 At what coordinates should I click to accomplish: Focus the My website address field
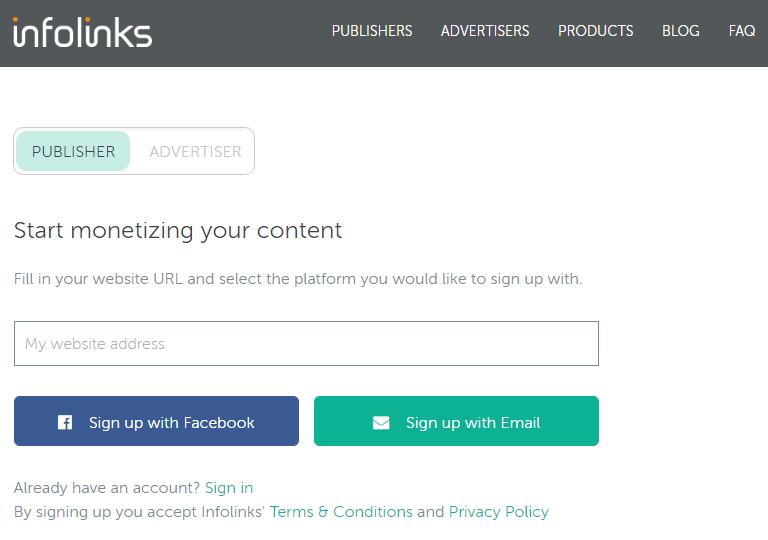tap(306, 344)
